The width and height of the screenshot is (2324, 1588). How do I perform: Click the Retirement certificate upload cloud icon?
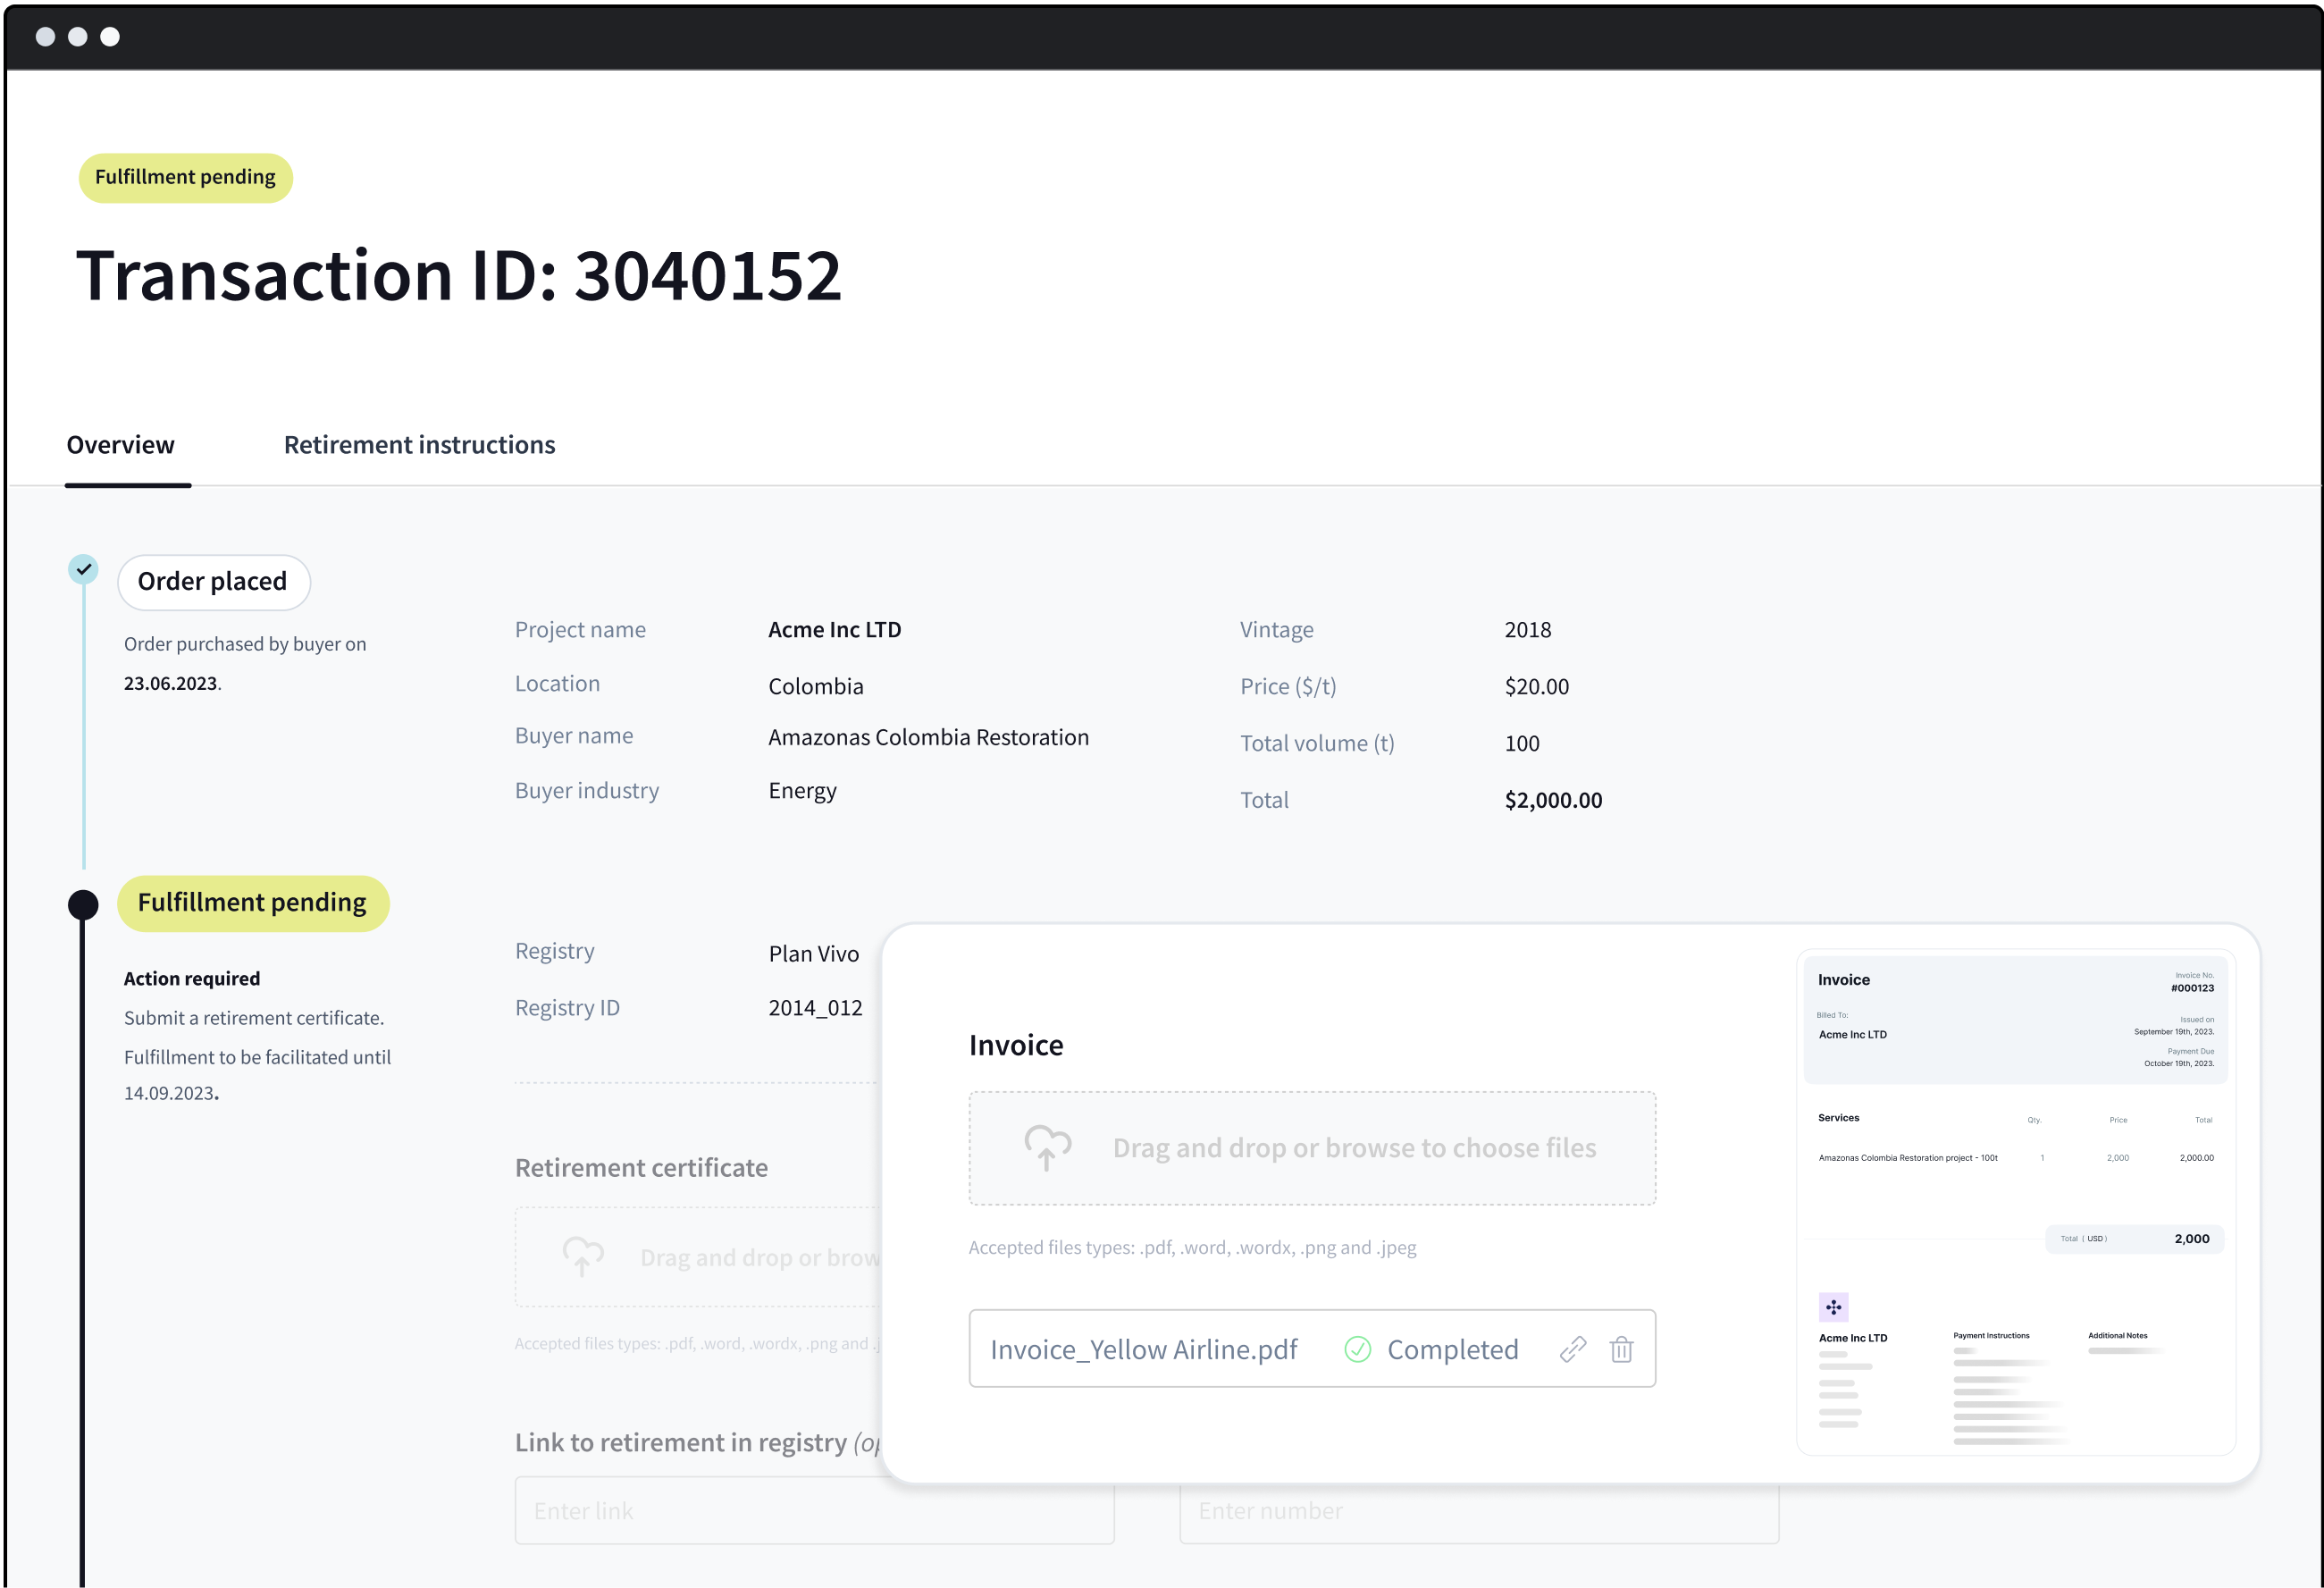click(x=583, y=1256)
